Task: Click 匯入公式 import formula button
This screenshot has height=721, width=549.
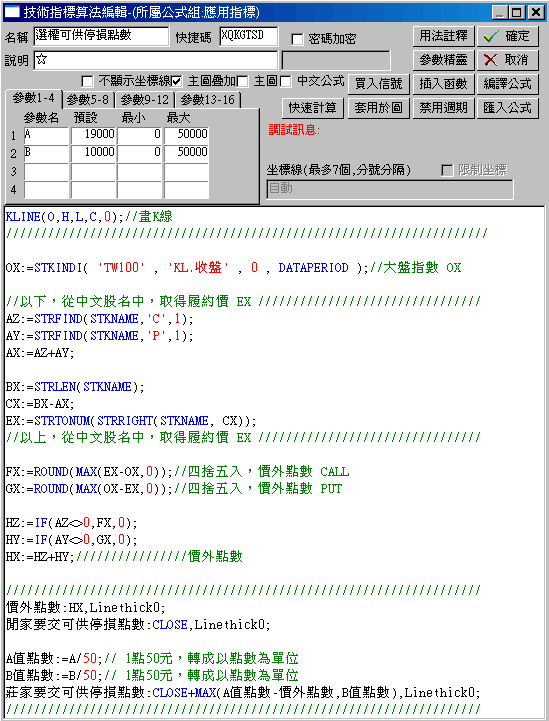Action: pos(508,108)
